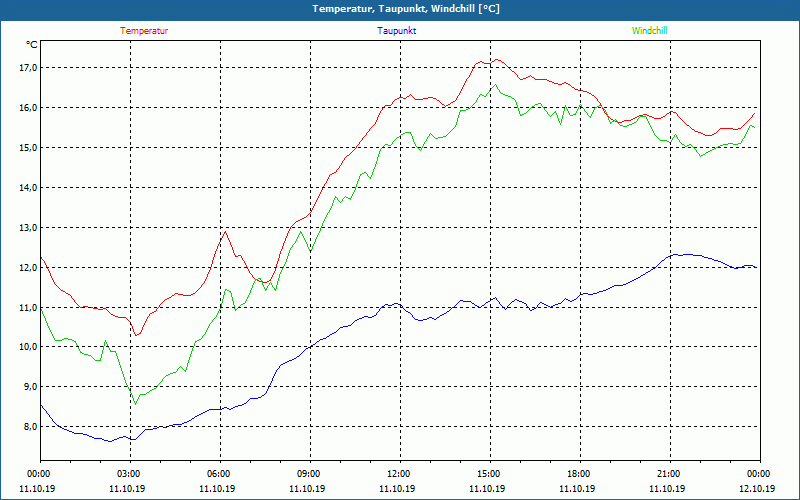Click the 16,0 y-axis value
800x500 pixels.
pyautogui.click(x=28, y=108)
